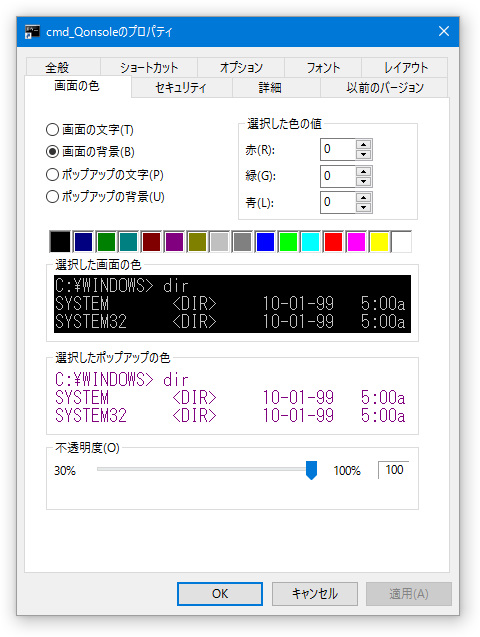Choose the dark navy blue swatch
This screenshot has height=637, width=480.
(83, 242)
